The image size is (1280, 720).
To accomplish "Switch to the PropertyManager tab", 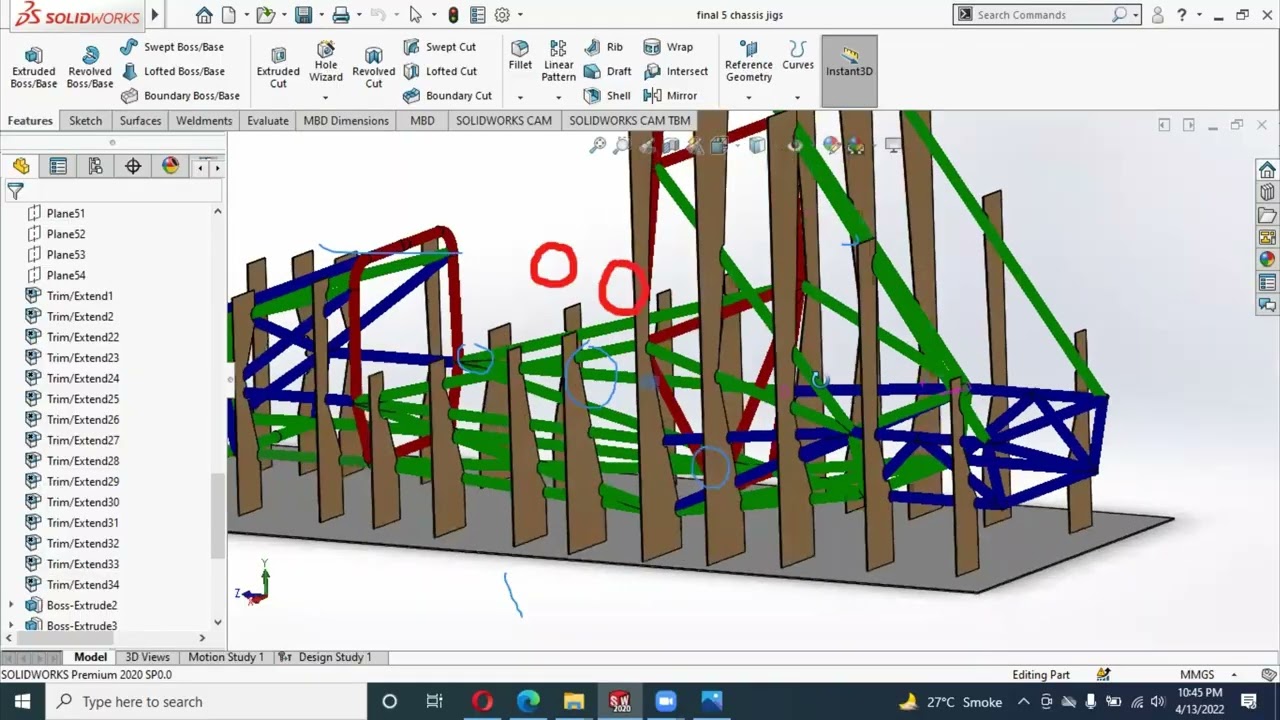I will click(58, 167).
